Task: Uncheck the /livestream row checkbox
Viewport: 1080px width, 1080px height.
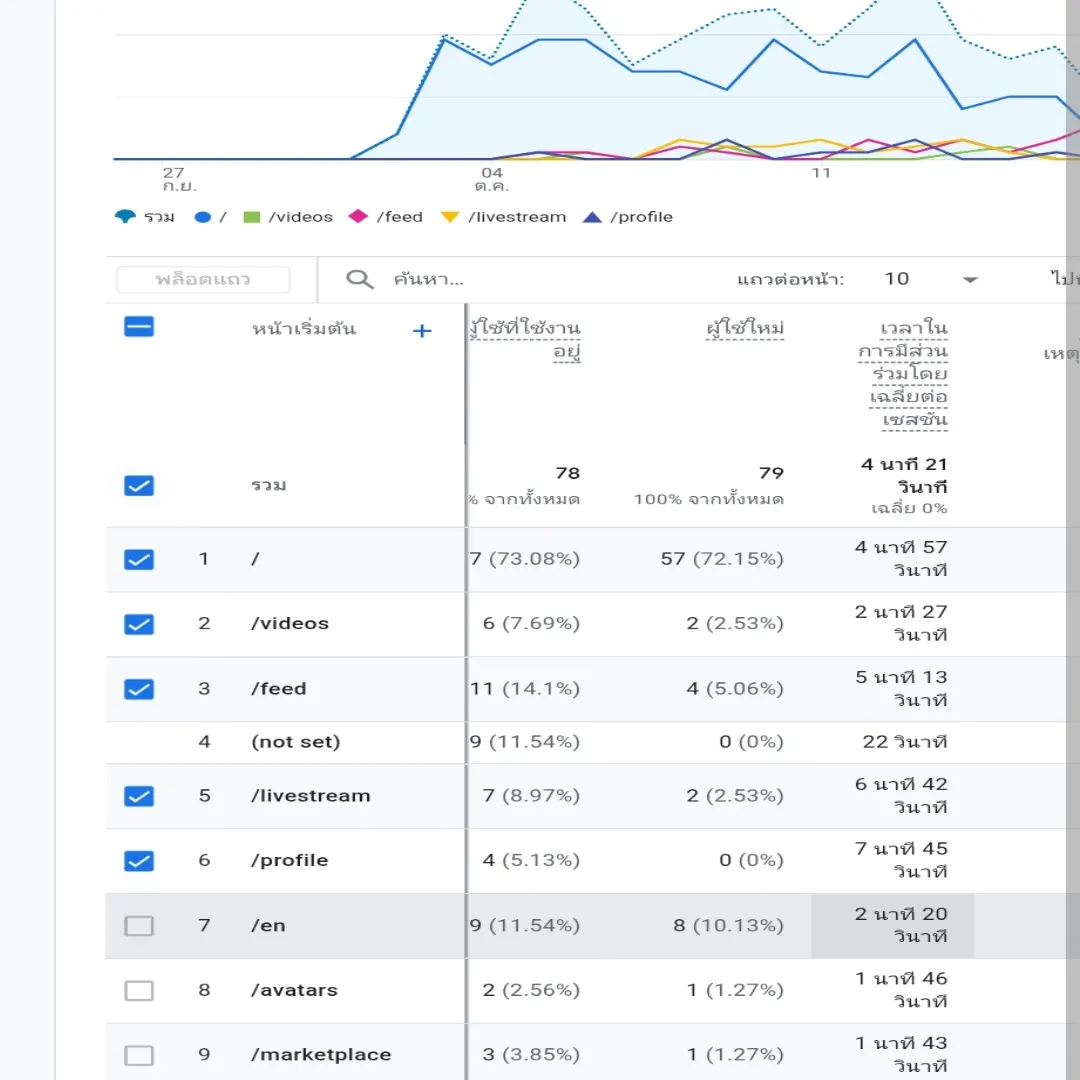Action: pyautogui.click(x=139, y=796)
